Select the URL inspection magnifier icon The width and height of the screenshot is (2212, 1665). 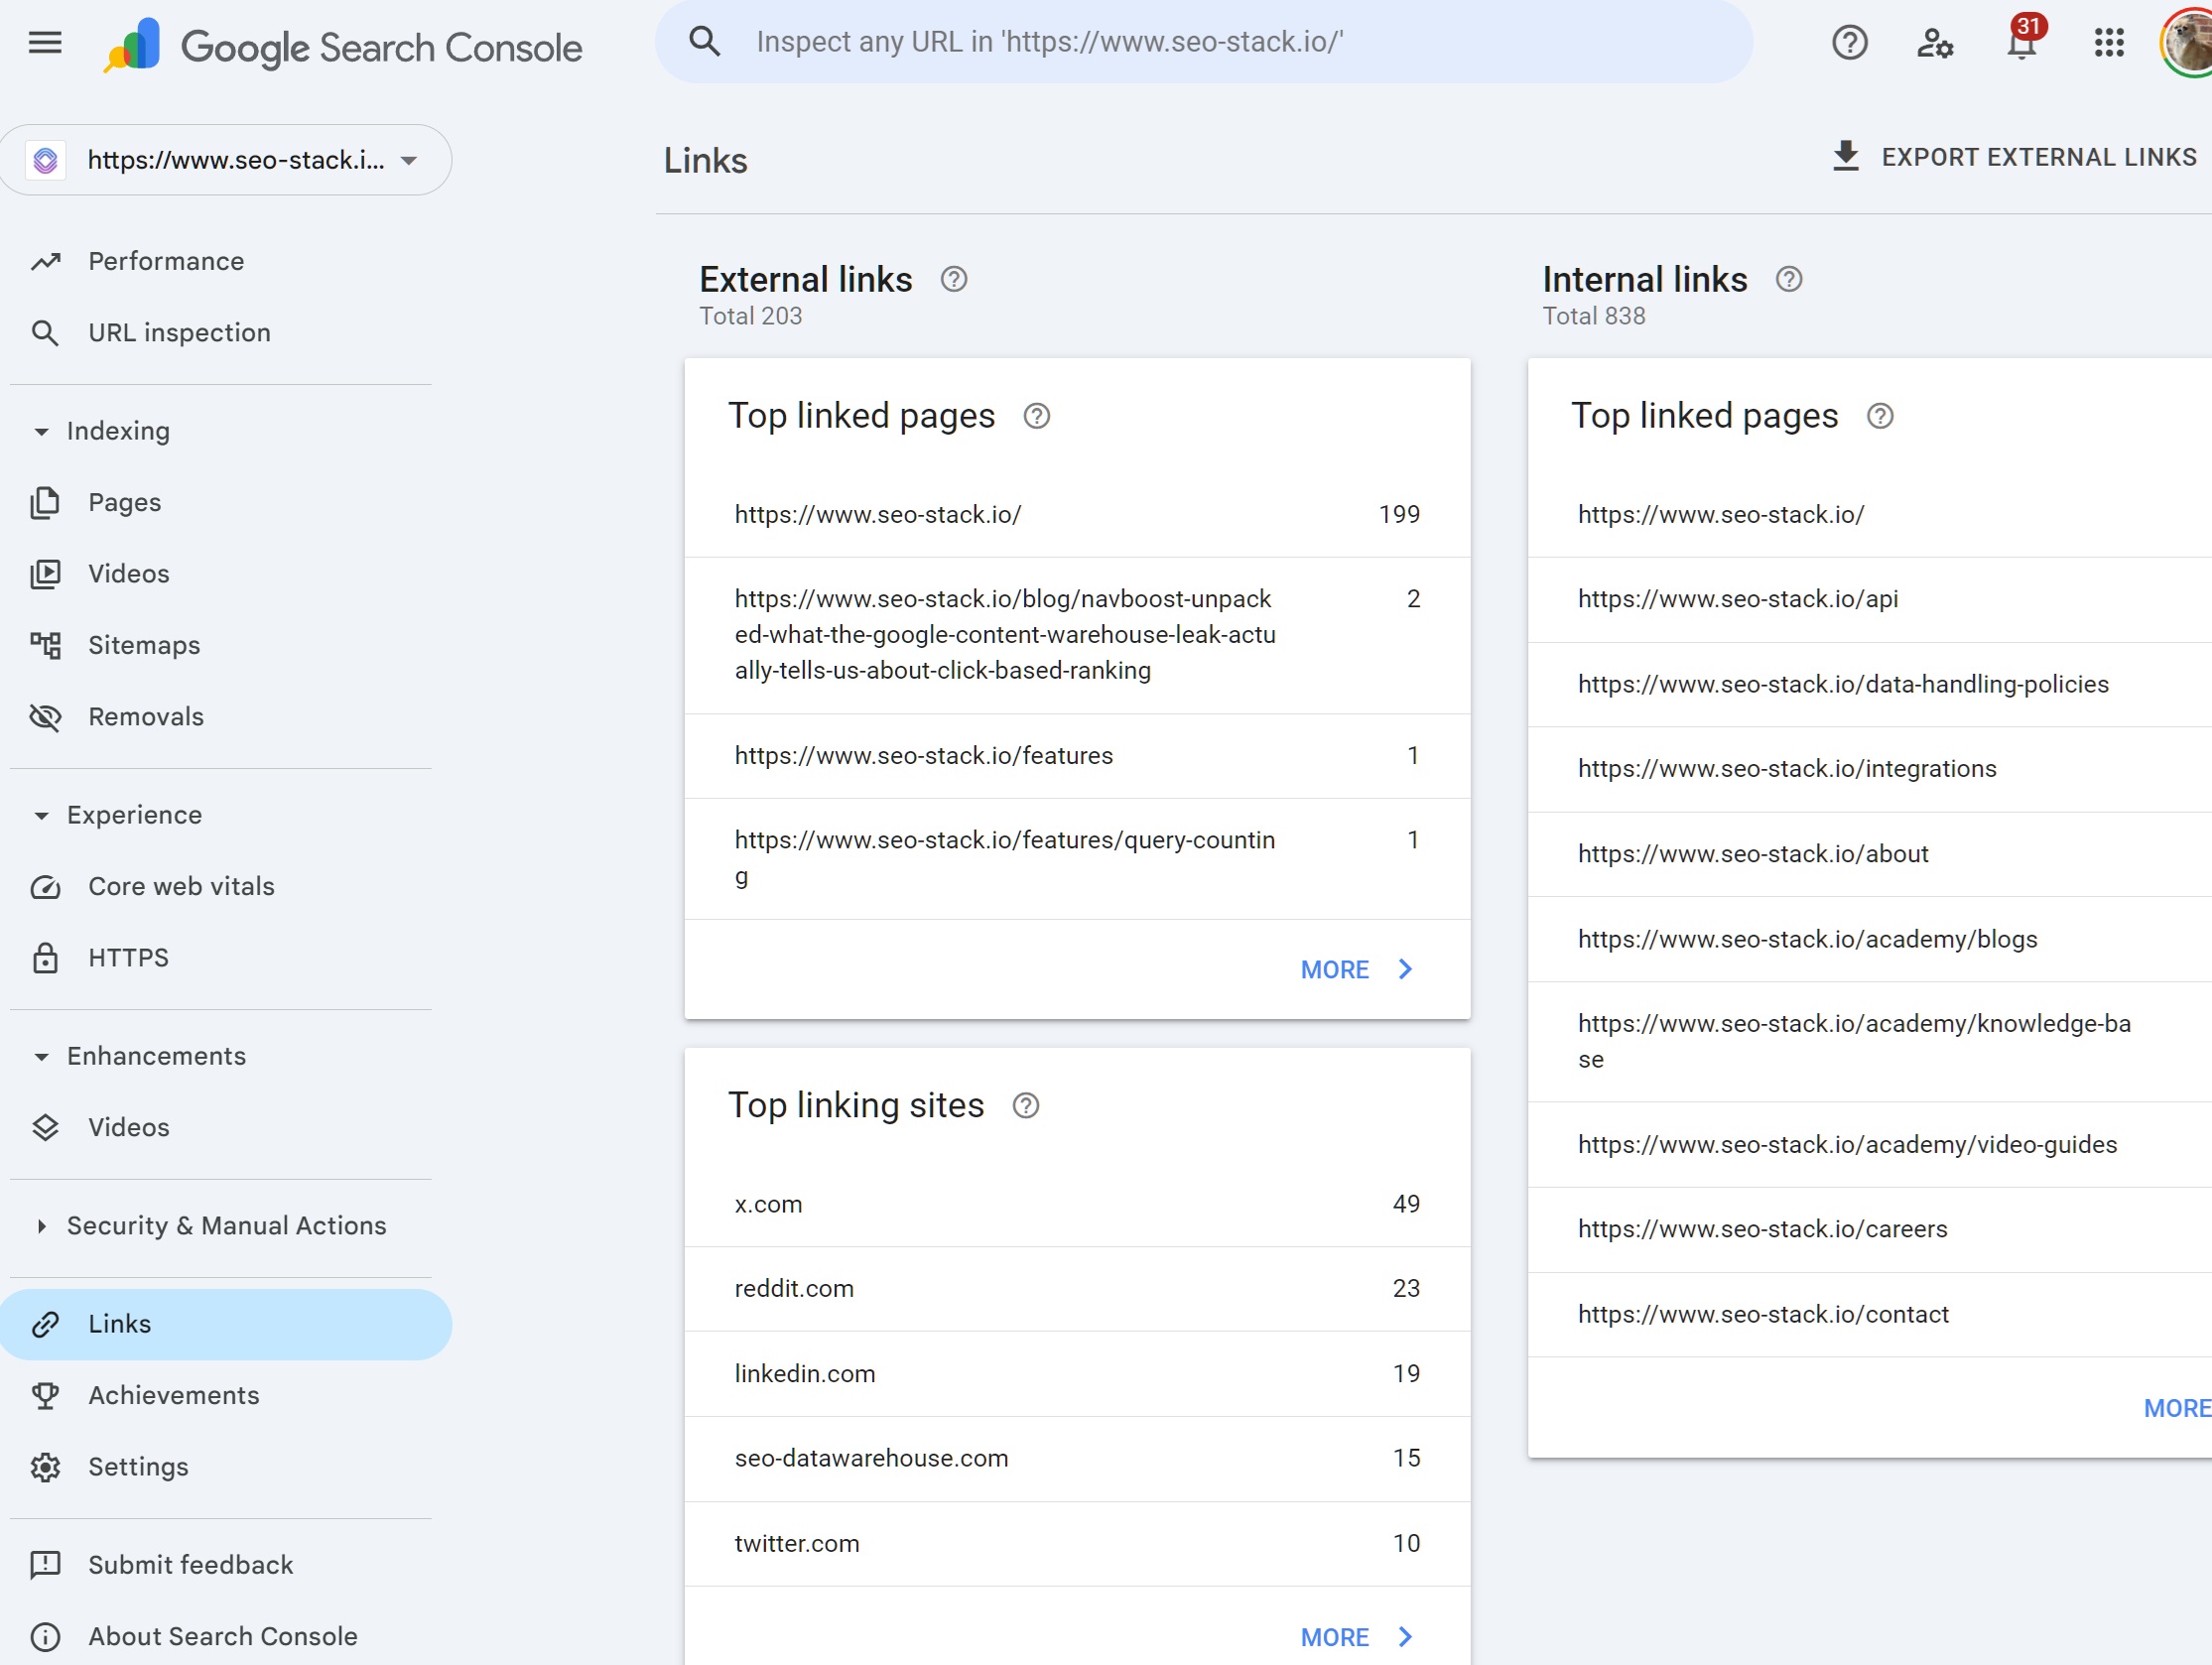pos(46,332)
